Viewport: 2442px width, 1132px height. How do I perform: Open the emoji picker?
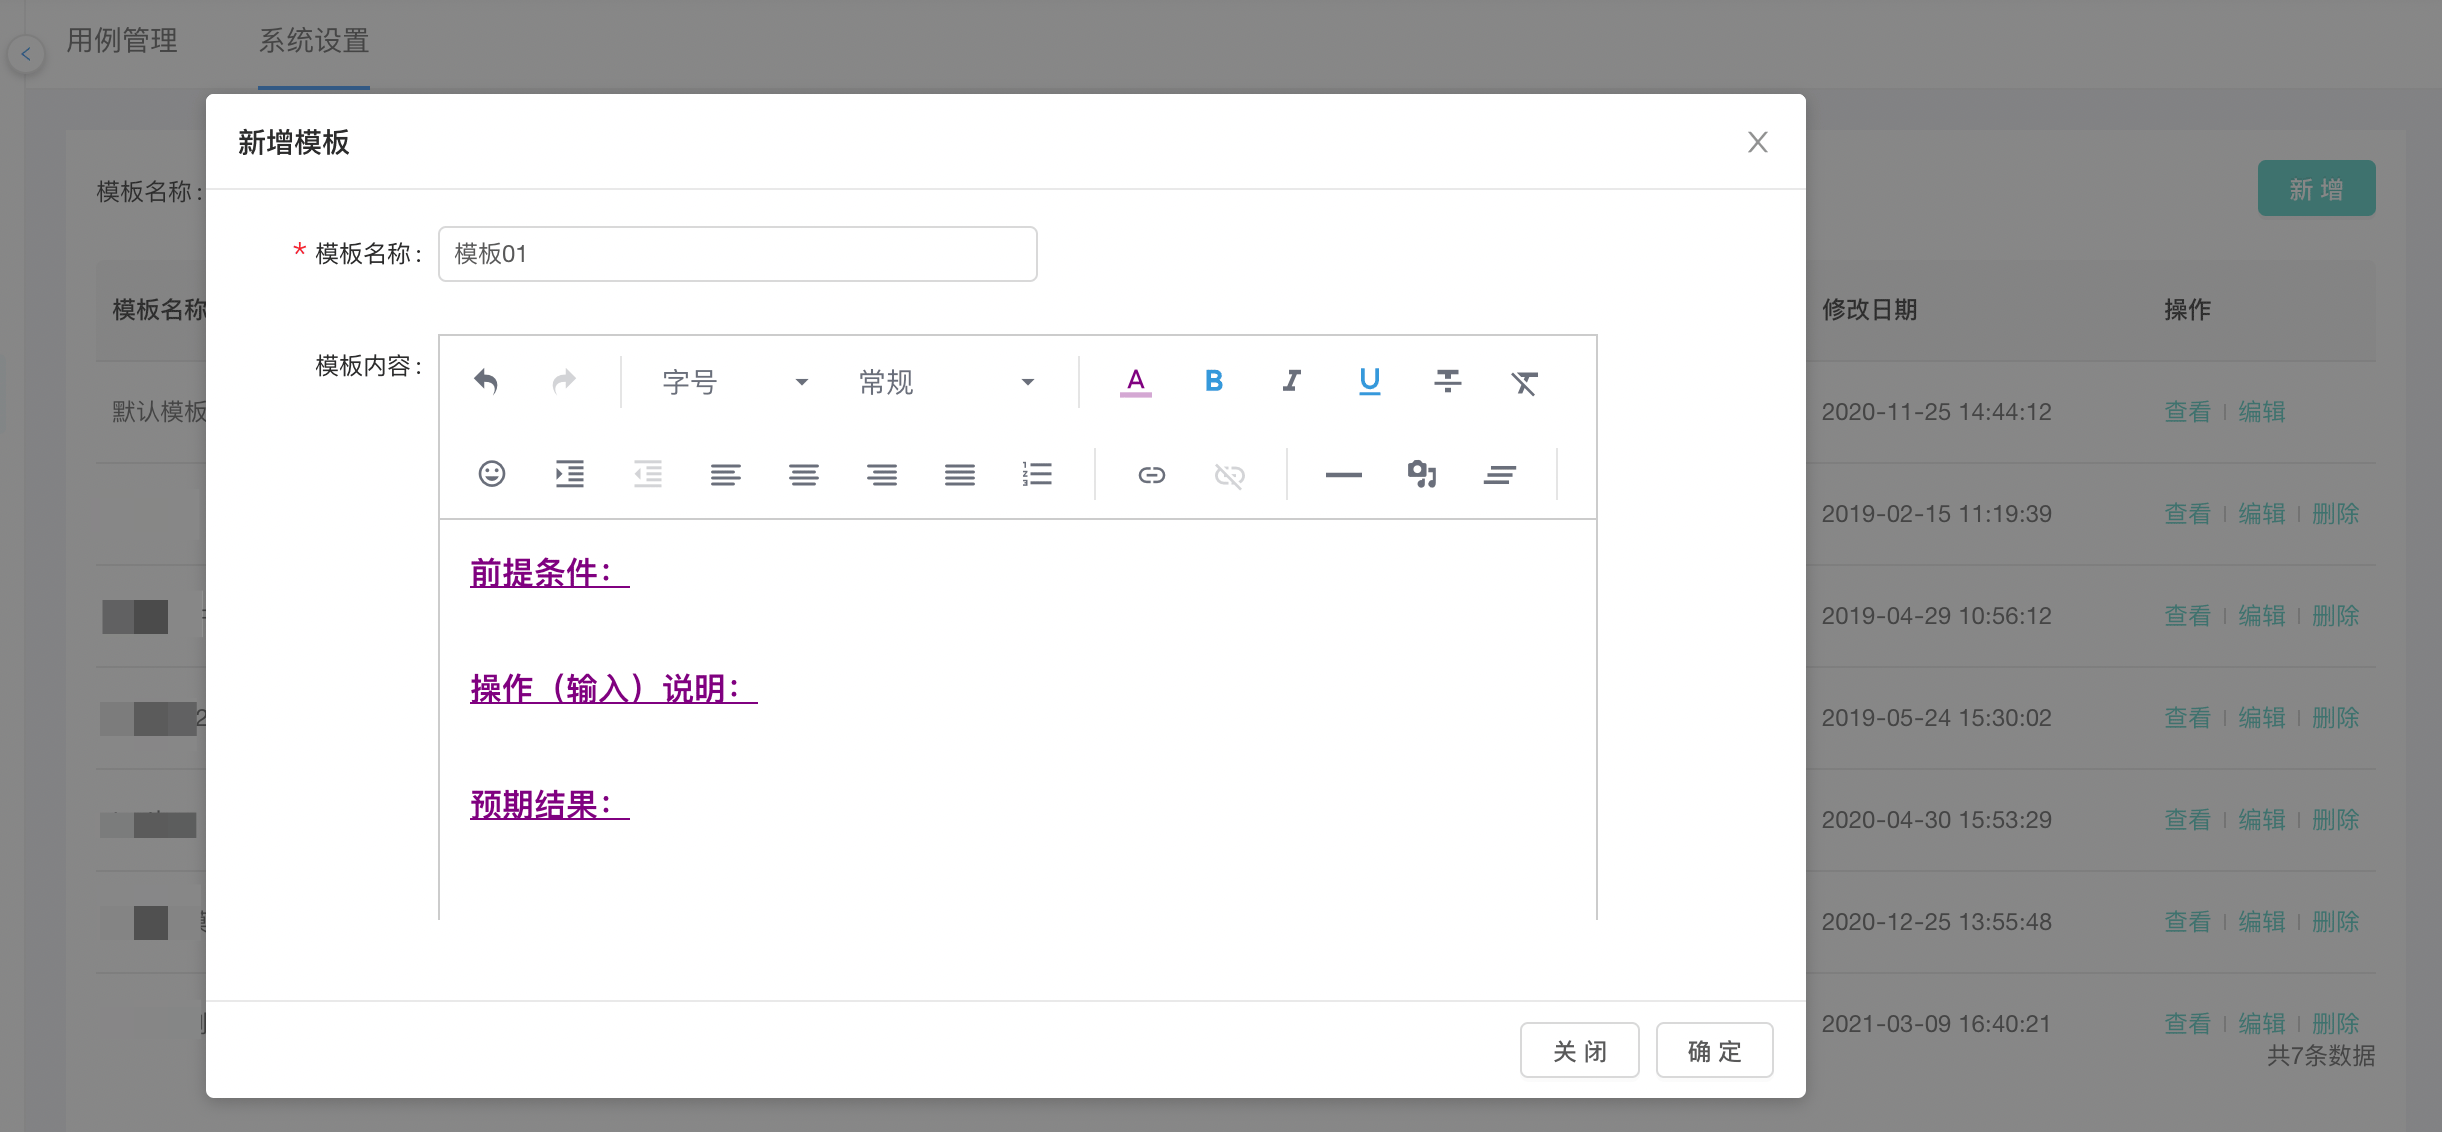491,474
